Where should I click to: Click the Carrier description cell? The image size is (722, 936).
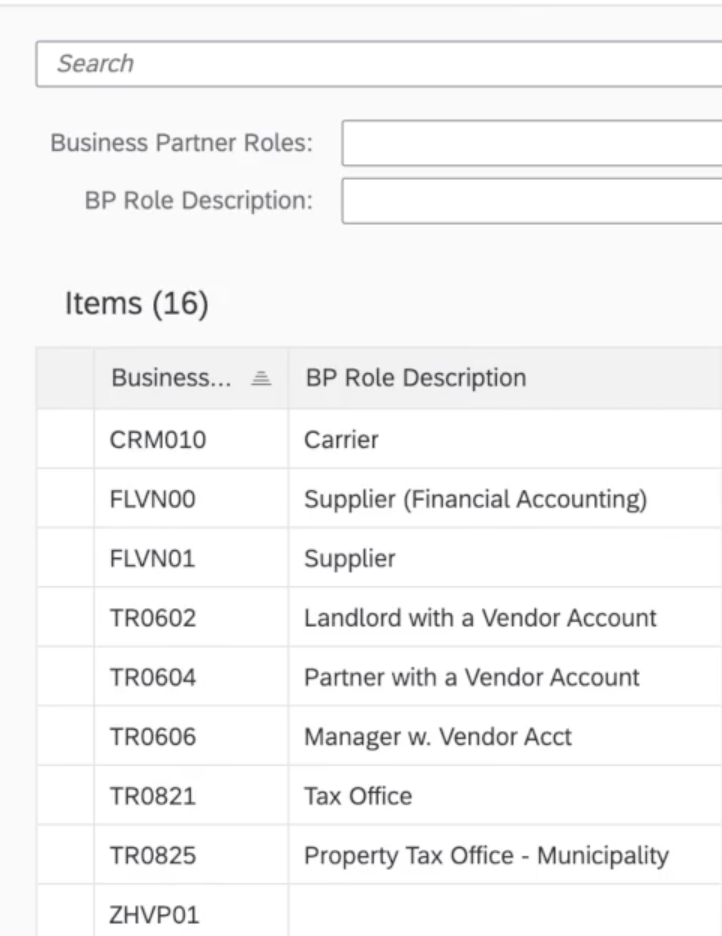click(341, 439)
